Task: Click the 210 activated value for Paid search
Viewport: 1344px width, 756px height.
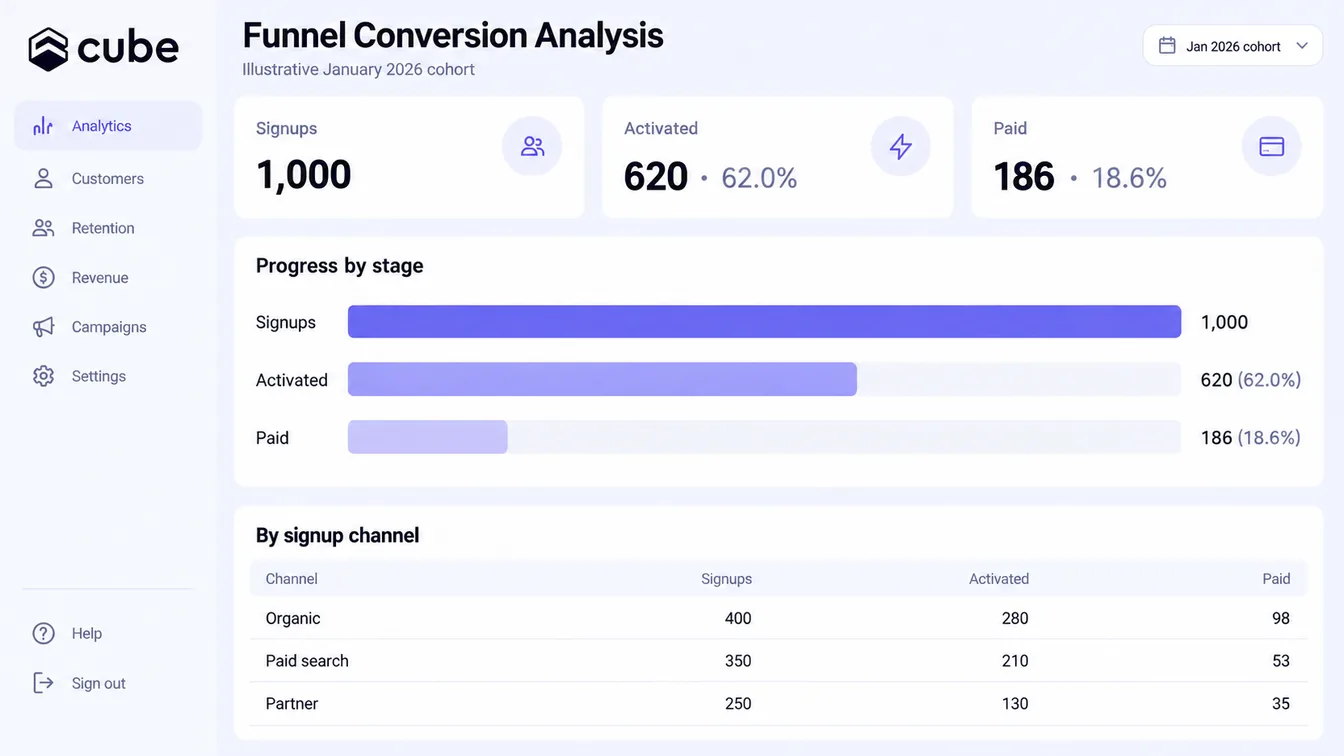Action: 1015,661
